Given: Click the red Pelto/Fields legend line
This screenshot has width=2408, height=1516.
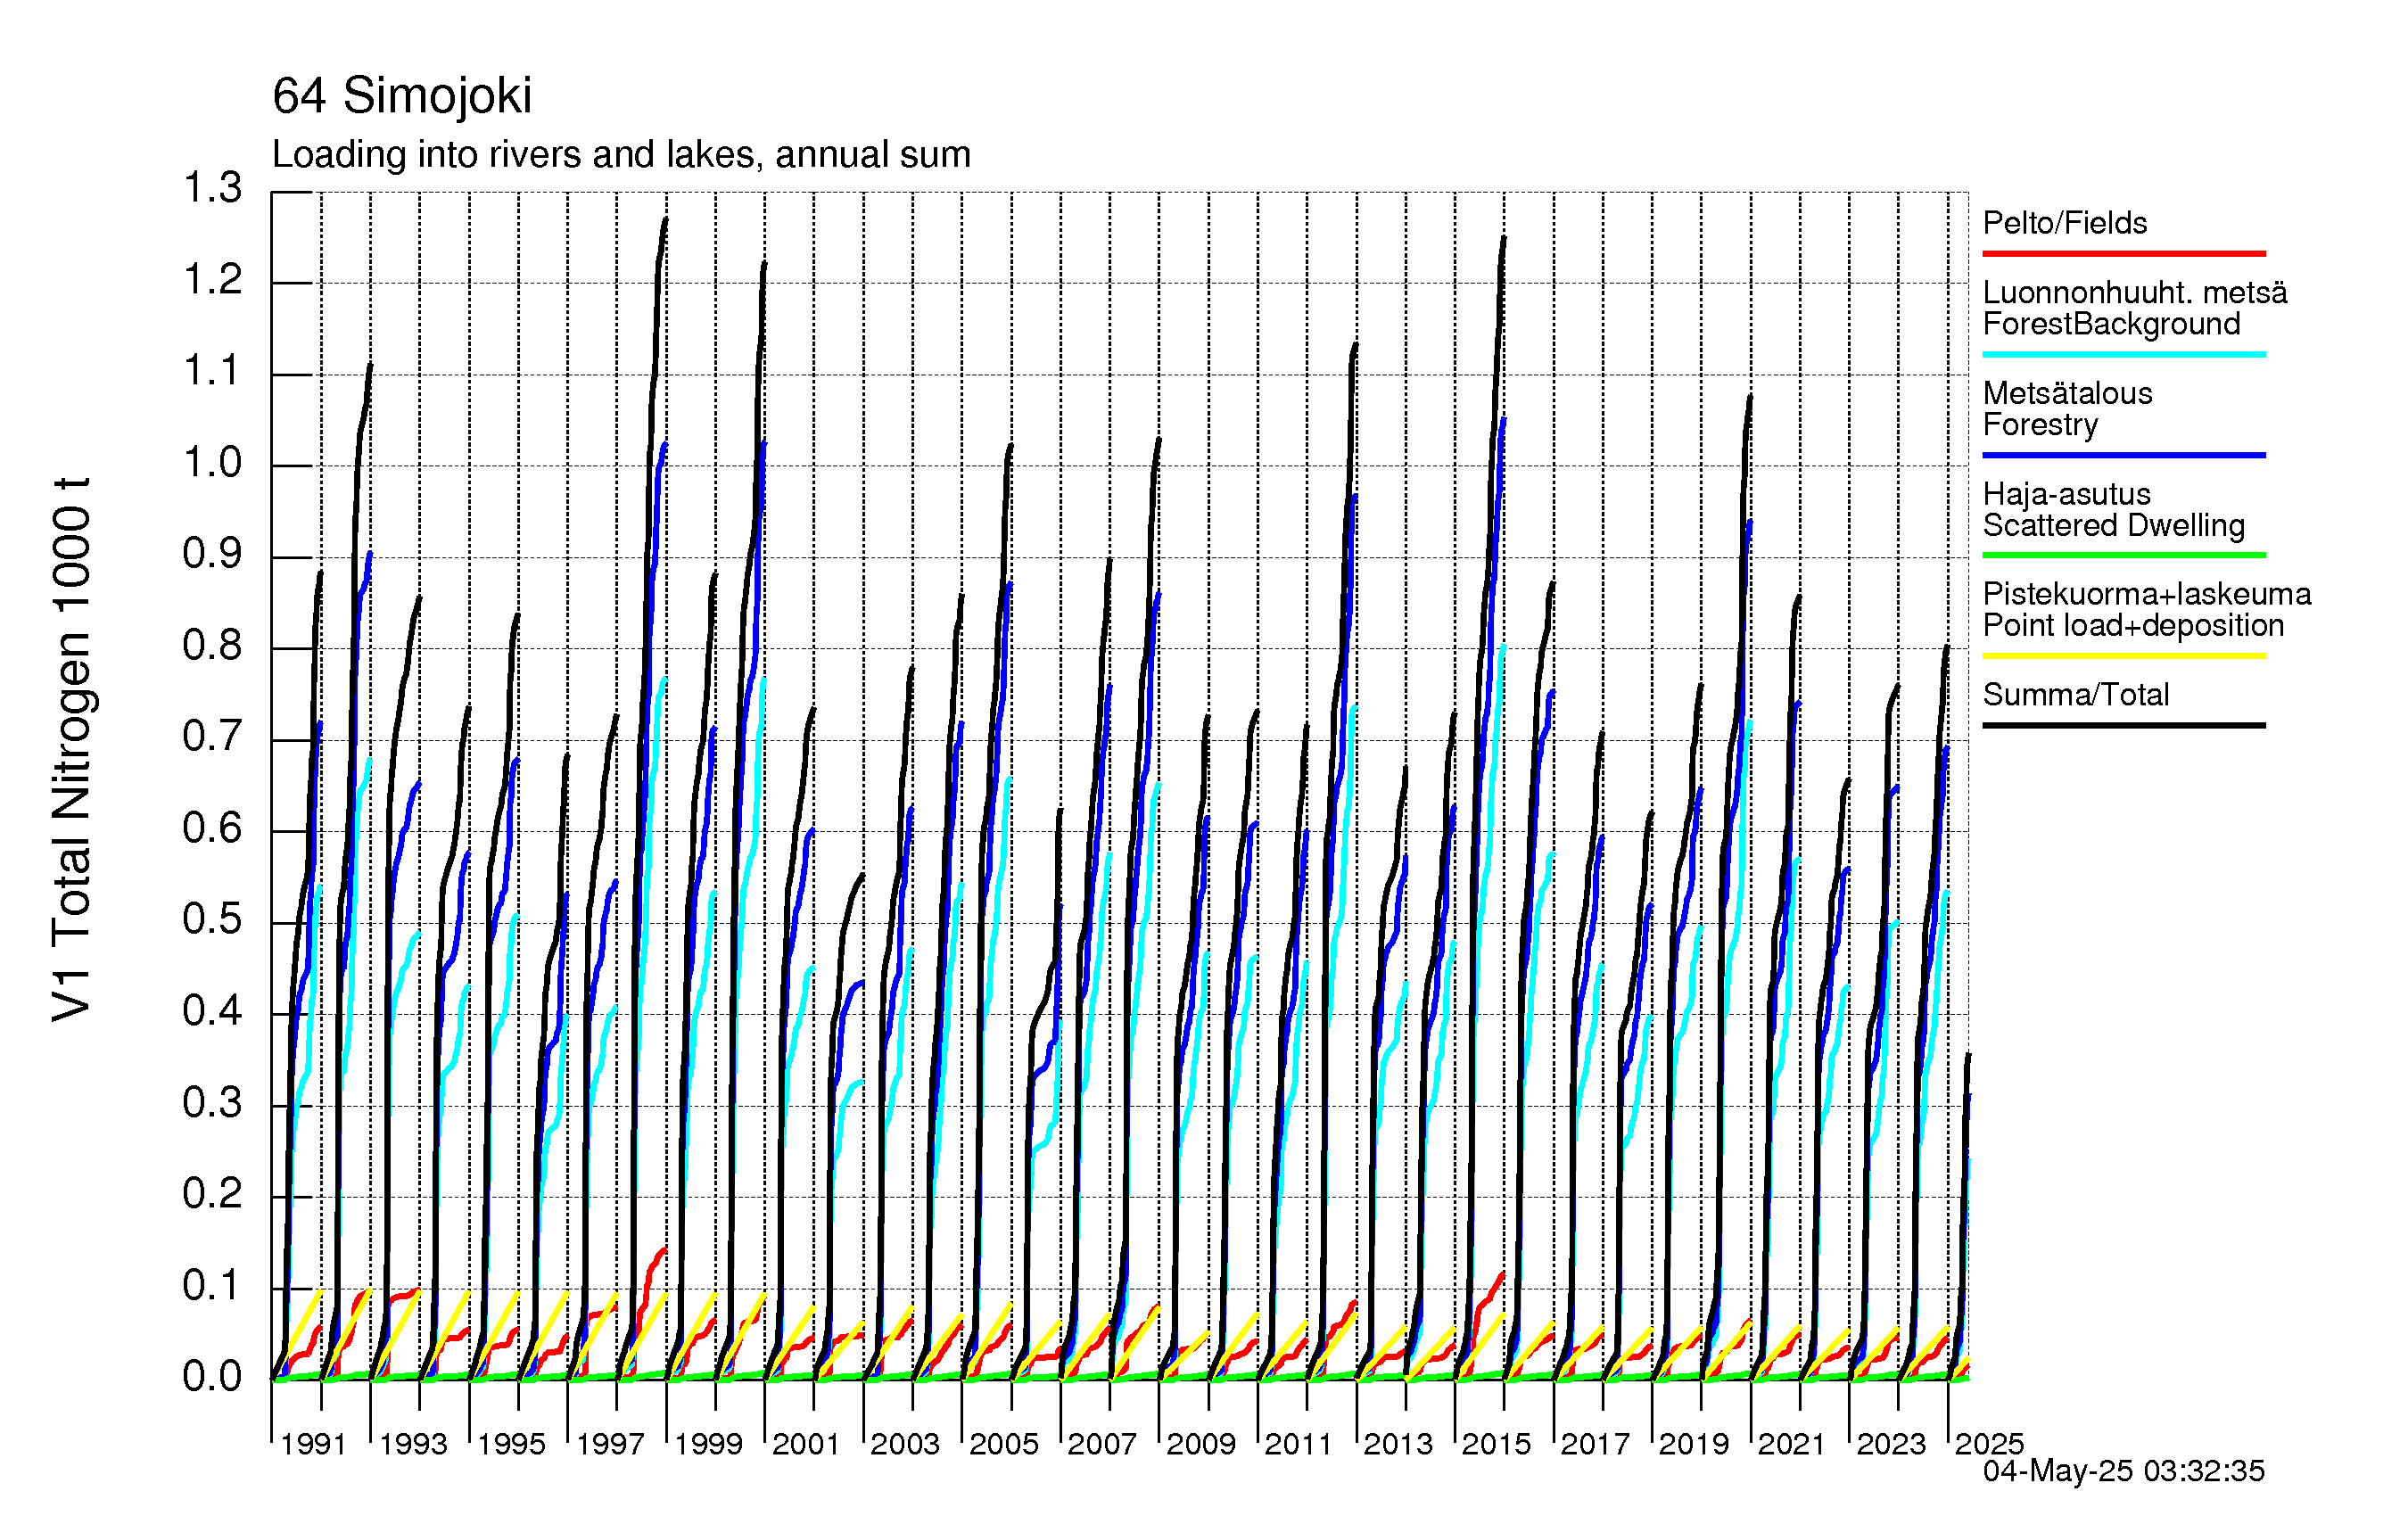Looking at the screenshot, I should (2124, 254).
